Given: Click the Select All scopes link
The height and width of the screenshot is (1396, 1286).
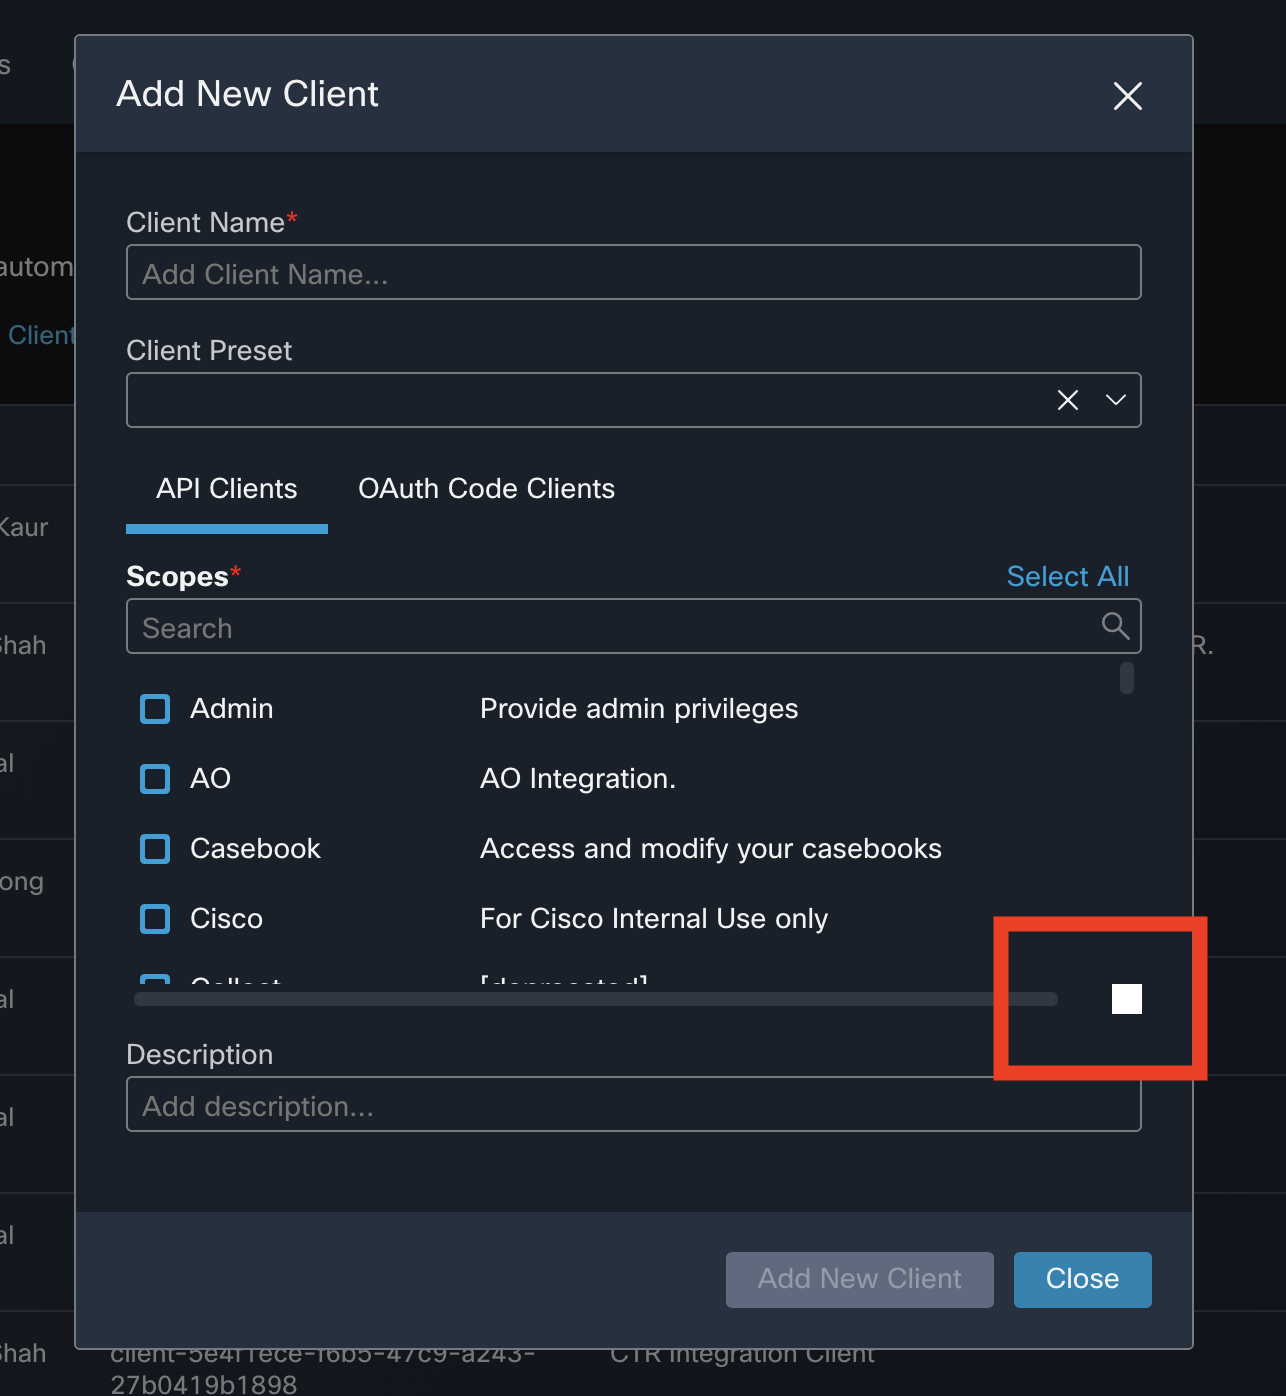Looking at the screenshot, I should click(1067, 576).
